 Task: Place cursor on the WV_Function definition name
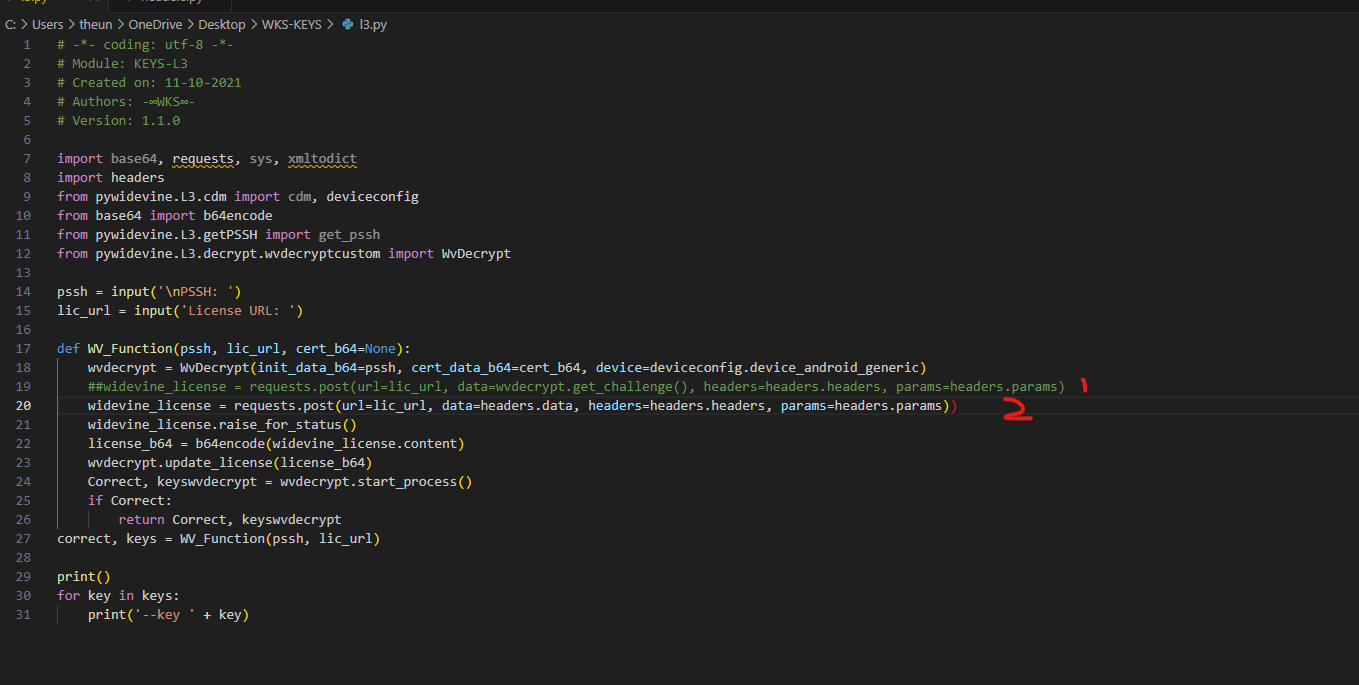point(129,348)
